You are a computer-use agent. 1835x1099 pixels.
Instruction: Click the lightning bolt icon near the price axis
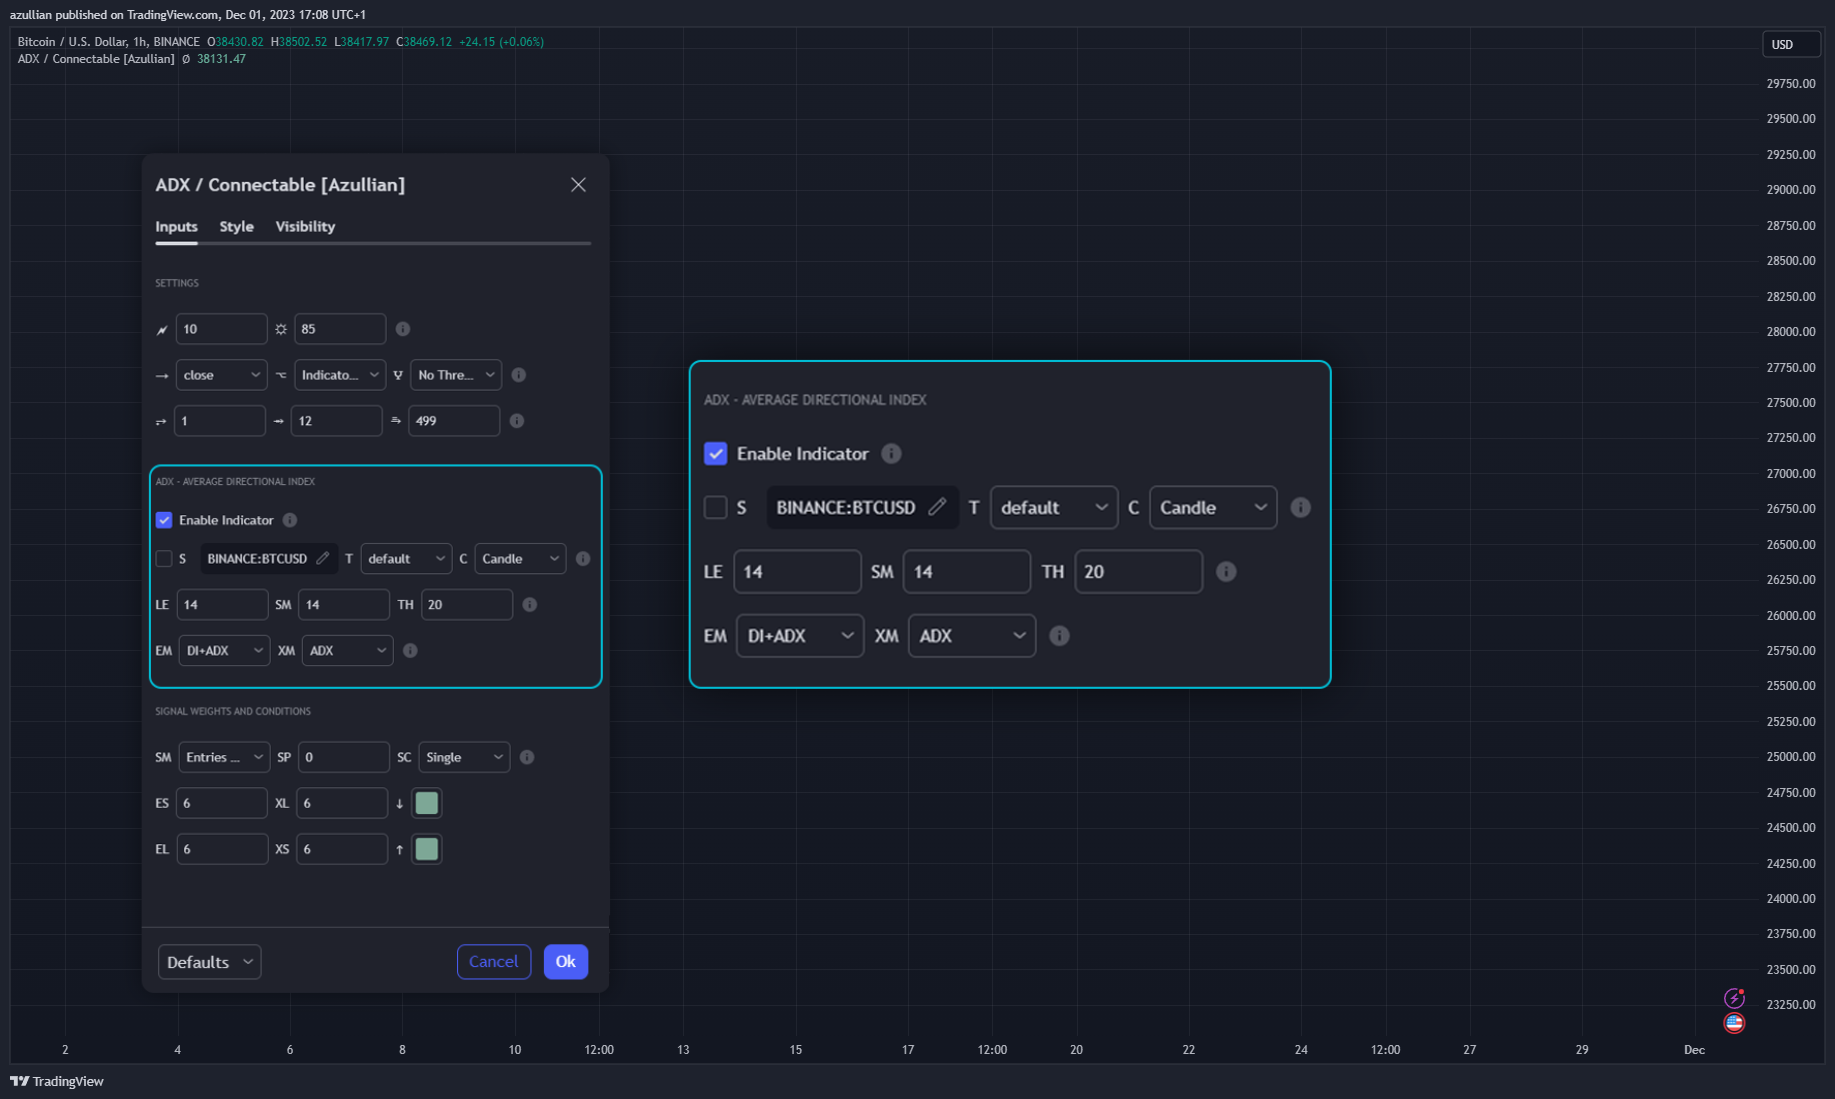pos(1734,998)
